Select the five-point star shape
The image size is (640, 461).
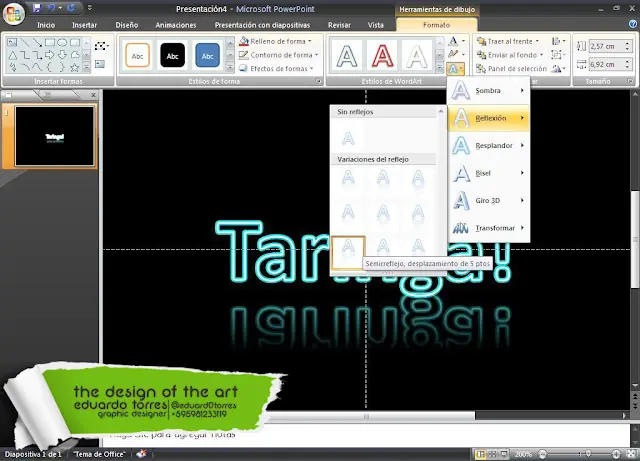(74, 67)
